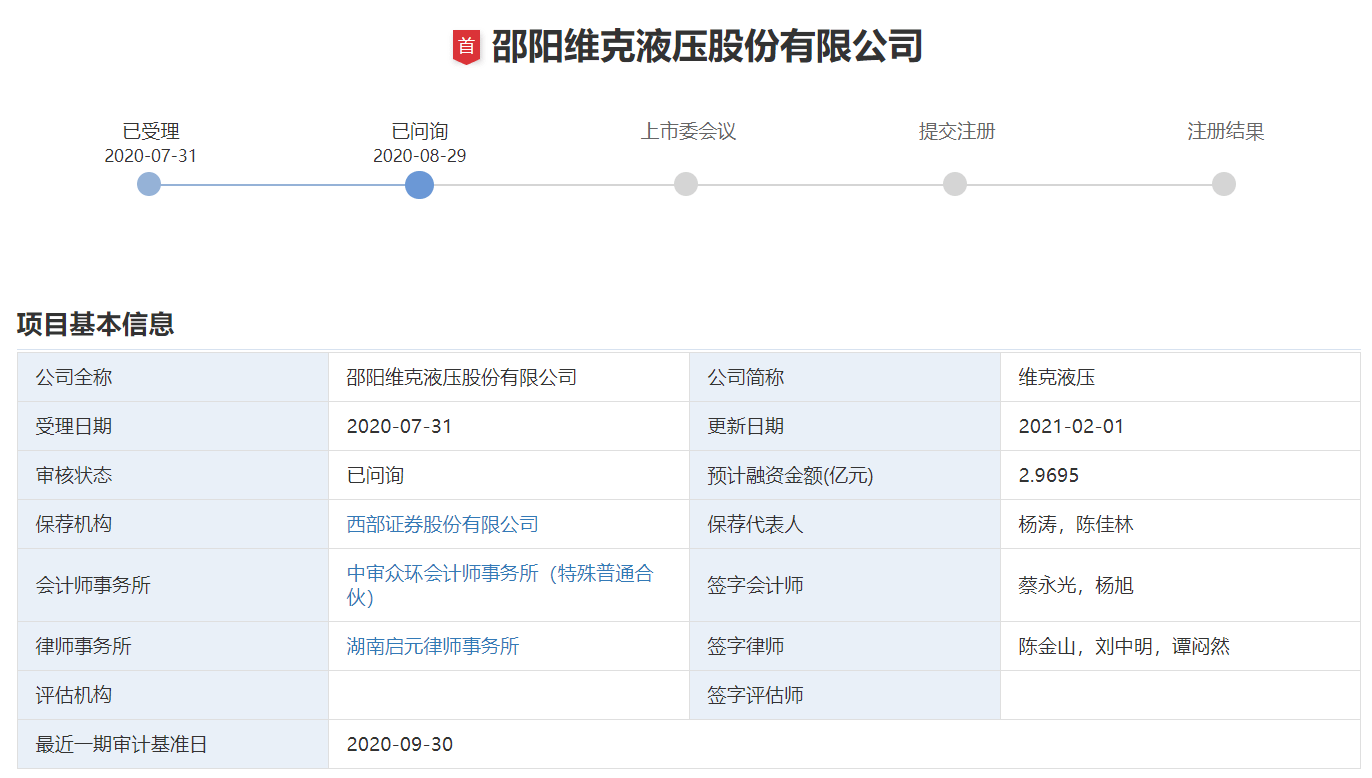The image size is (1372, 778).
Task: Click the 已问询 value in the 审核状态 row
Action: (375, 476)
